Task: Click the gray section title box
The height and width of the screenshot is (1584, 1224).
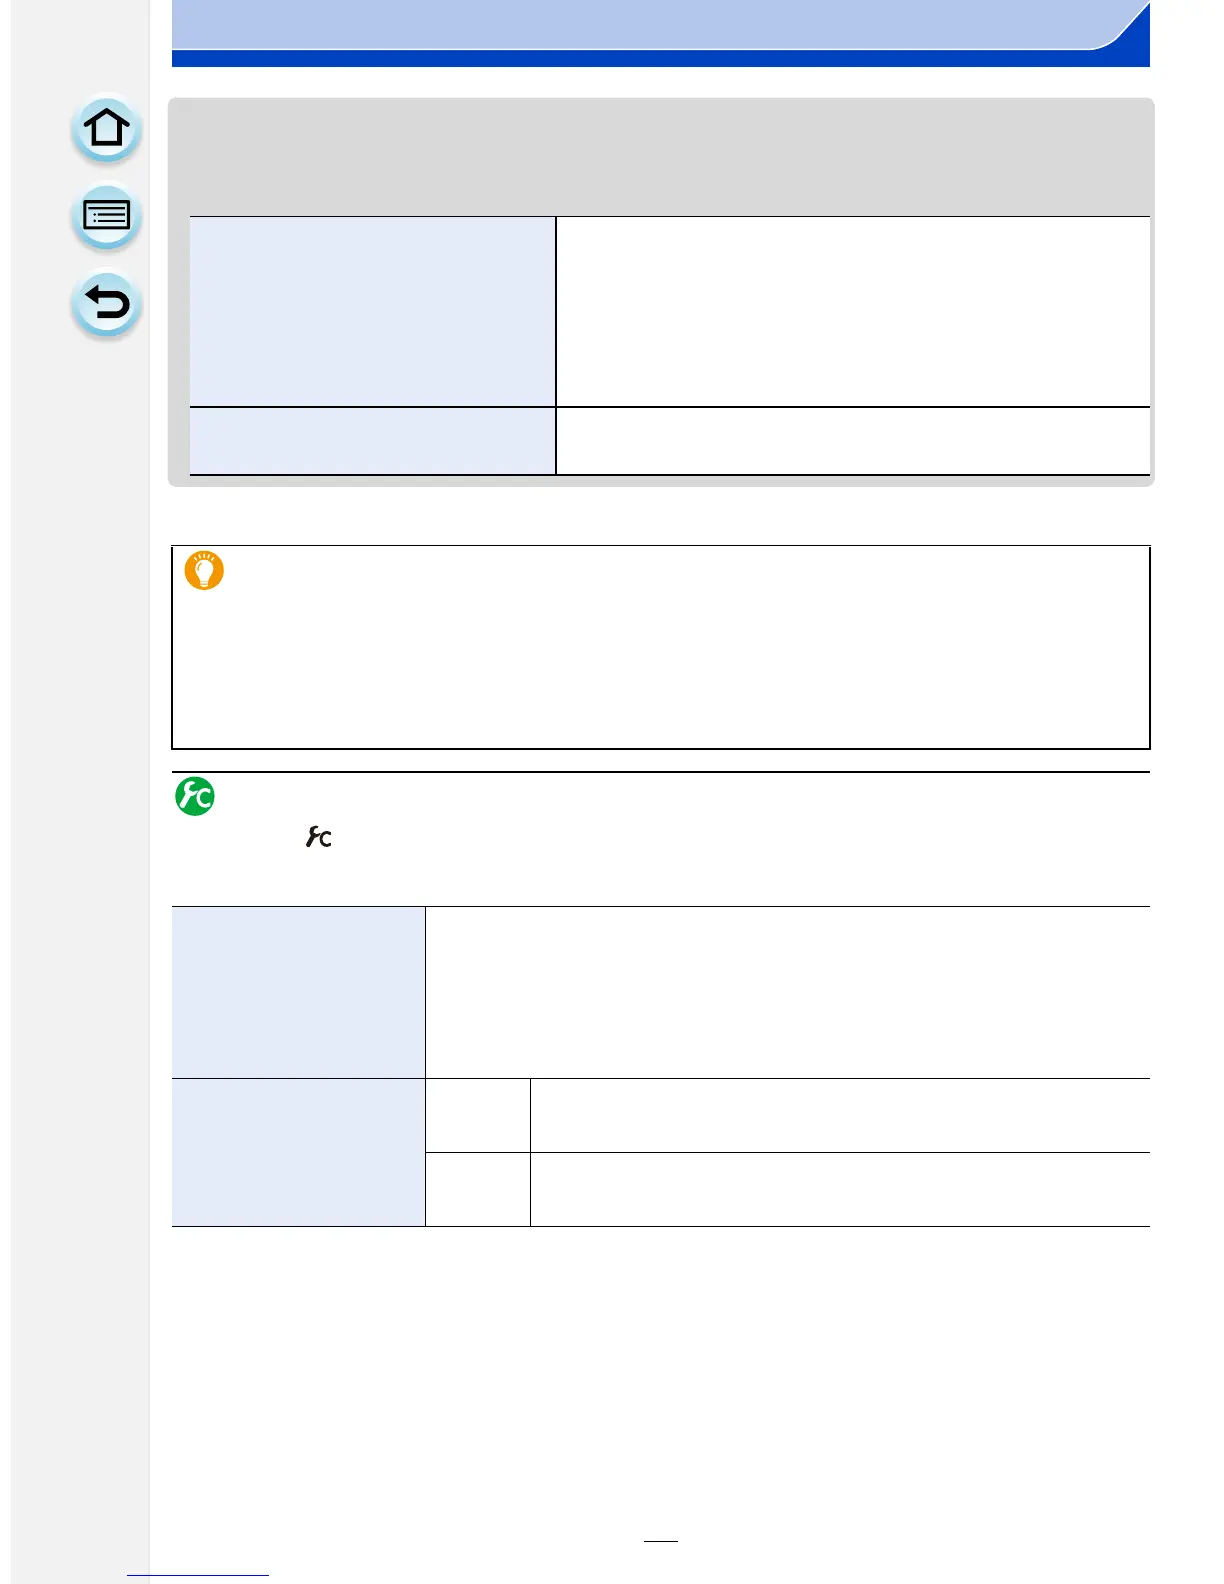Action: [x=660, y=157]
